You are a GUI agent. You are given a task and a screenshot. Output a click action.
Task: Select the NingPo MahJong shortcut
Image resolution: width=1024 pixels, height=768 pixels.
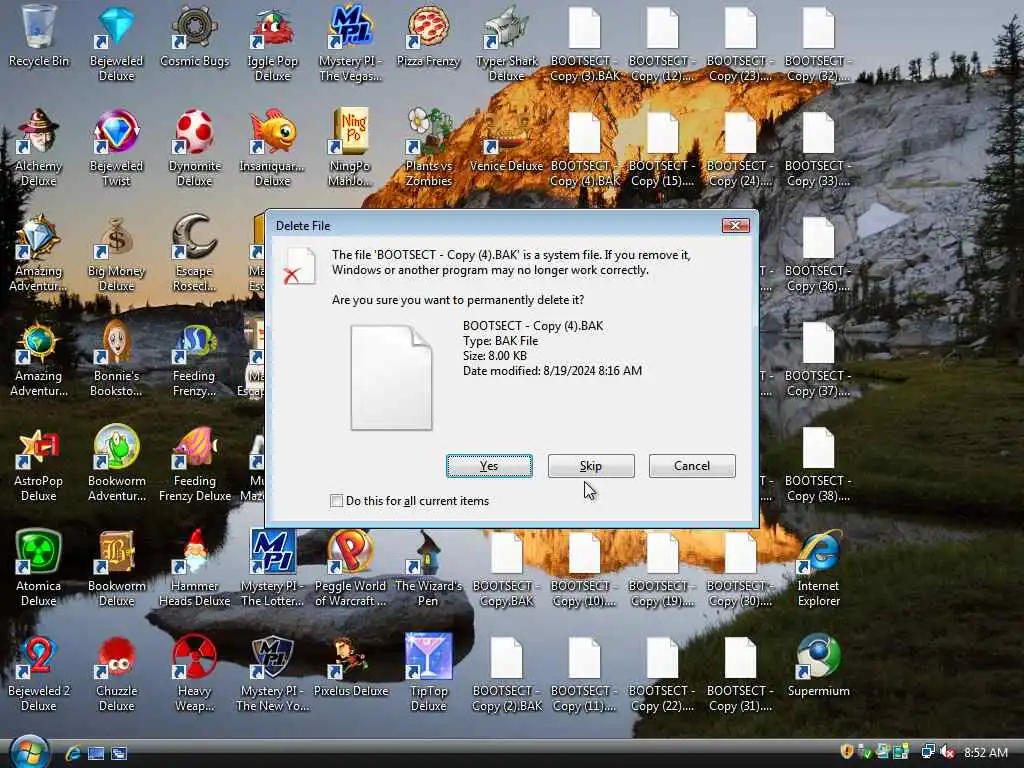351,148
